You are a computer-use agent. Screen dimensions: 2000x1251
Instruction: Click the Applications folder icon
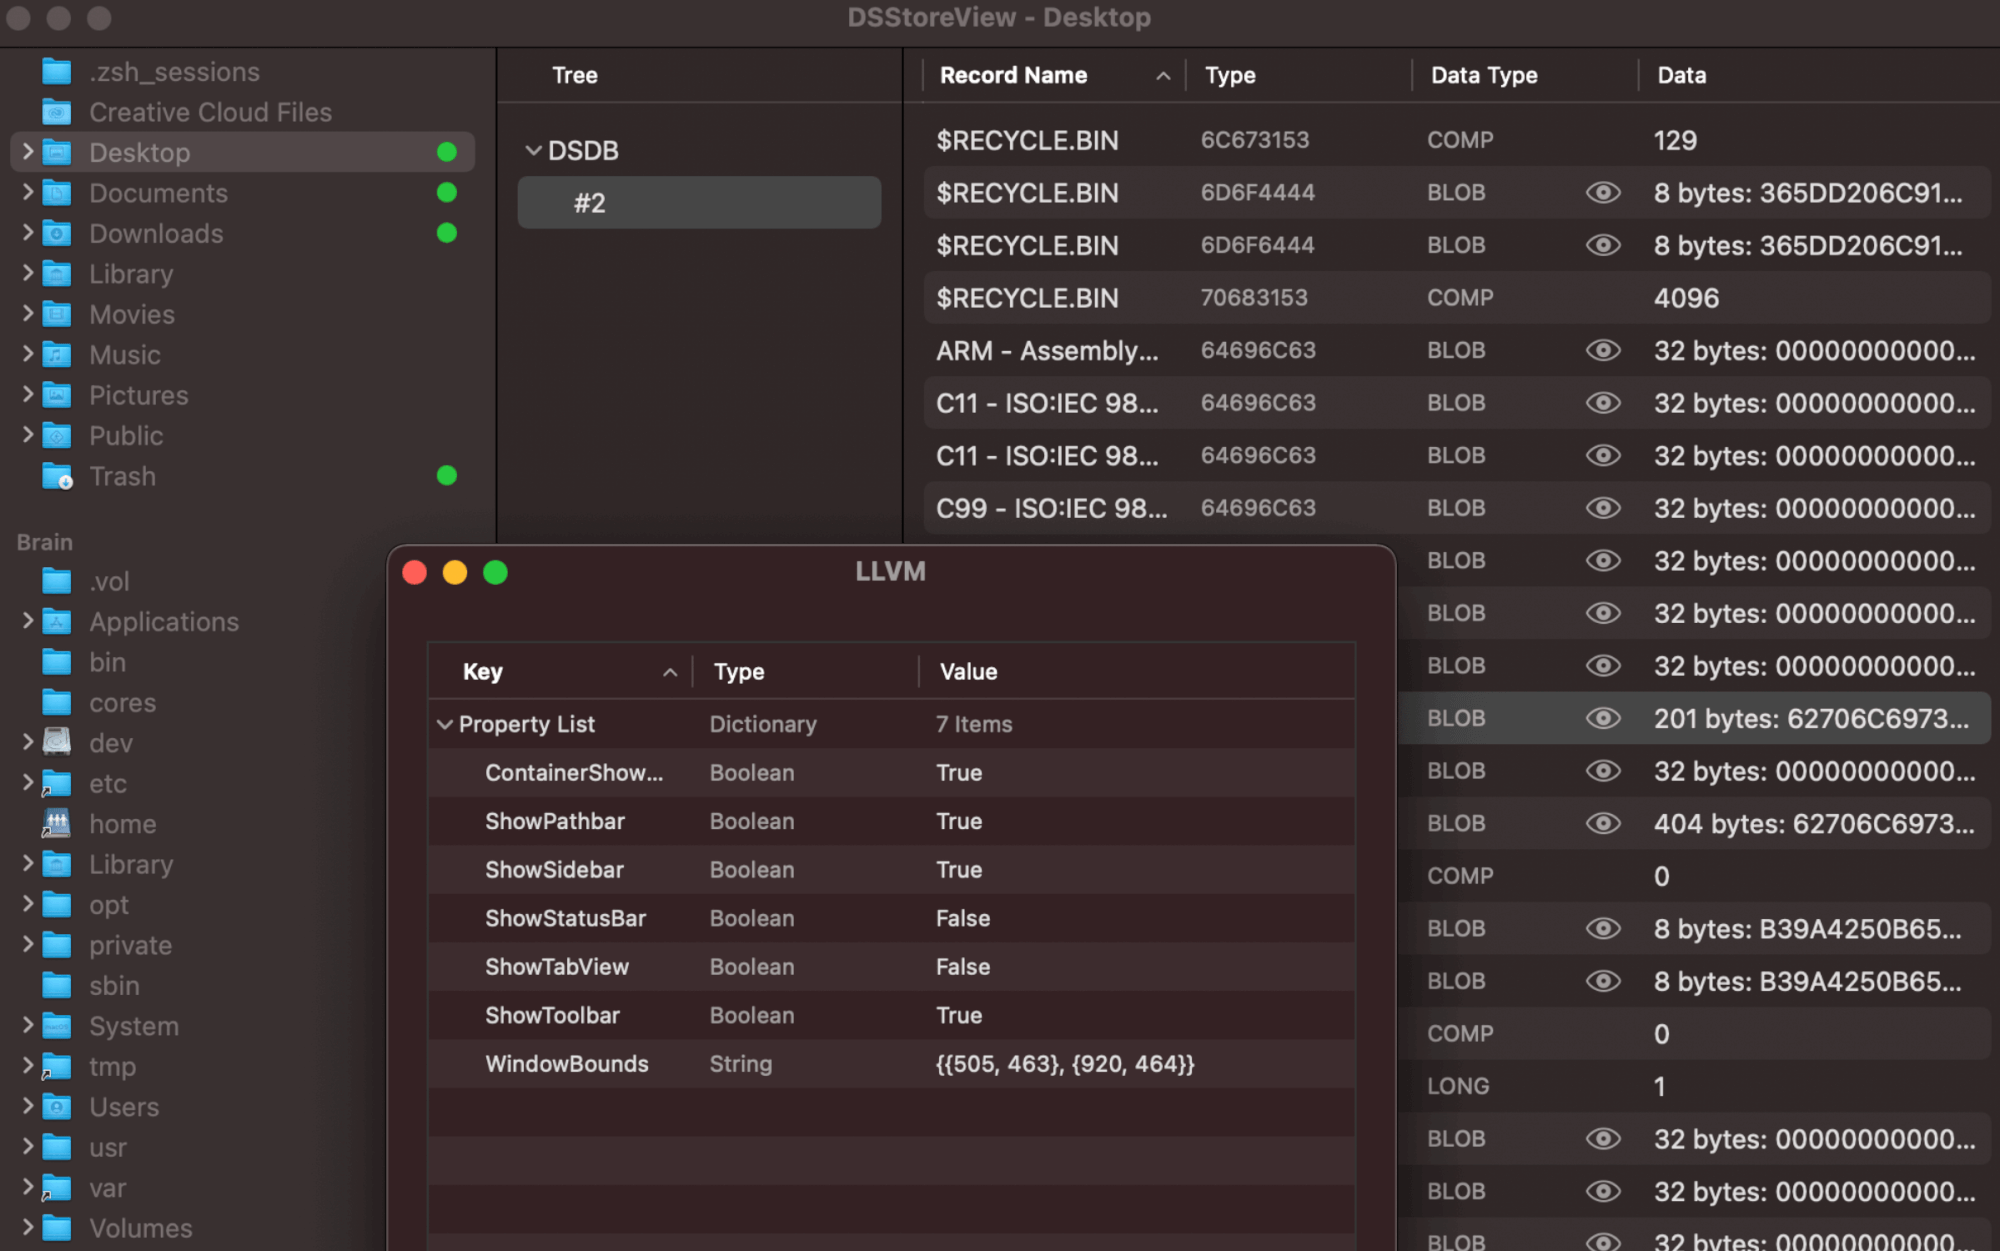(x=57, y=622)
